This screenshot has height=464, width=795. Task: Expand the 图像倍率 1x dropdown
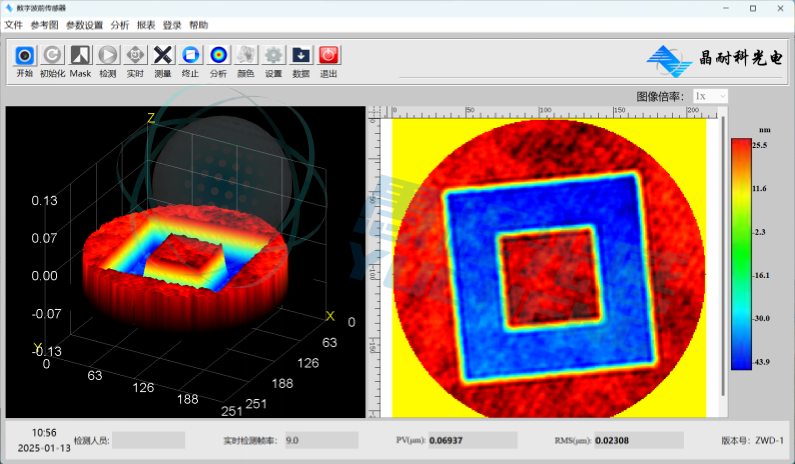[x=709, y=96]
